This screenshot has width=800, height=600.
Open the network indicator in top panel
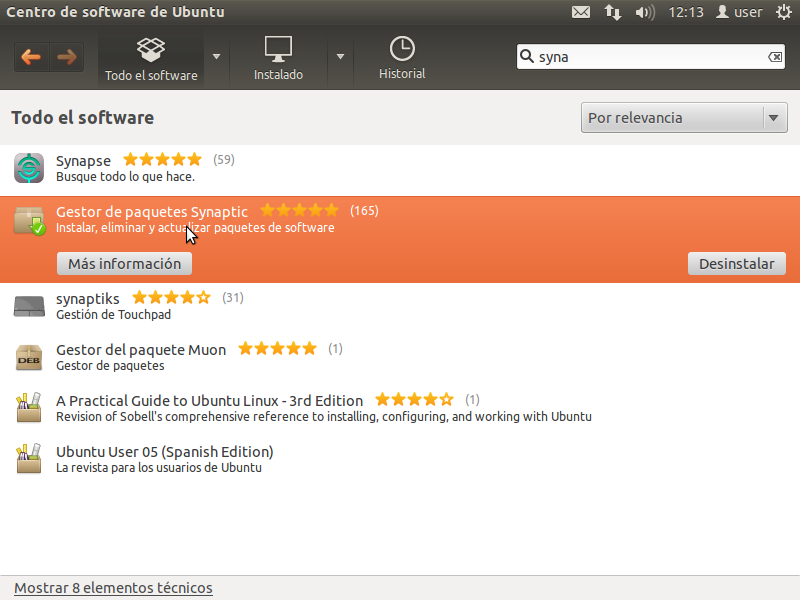click(x=613, y=12)
